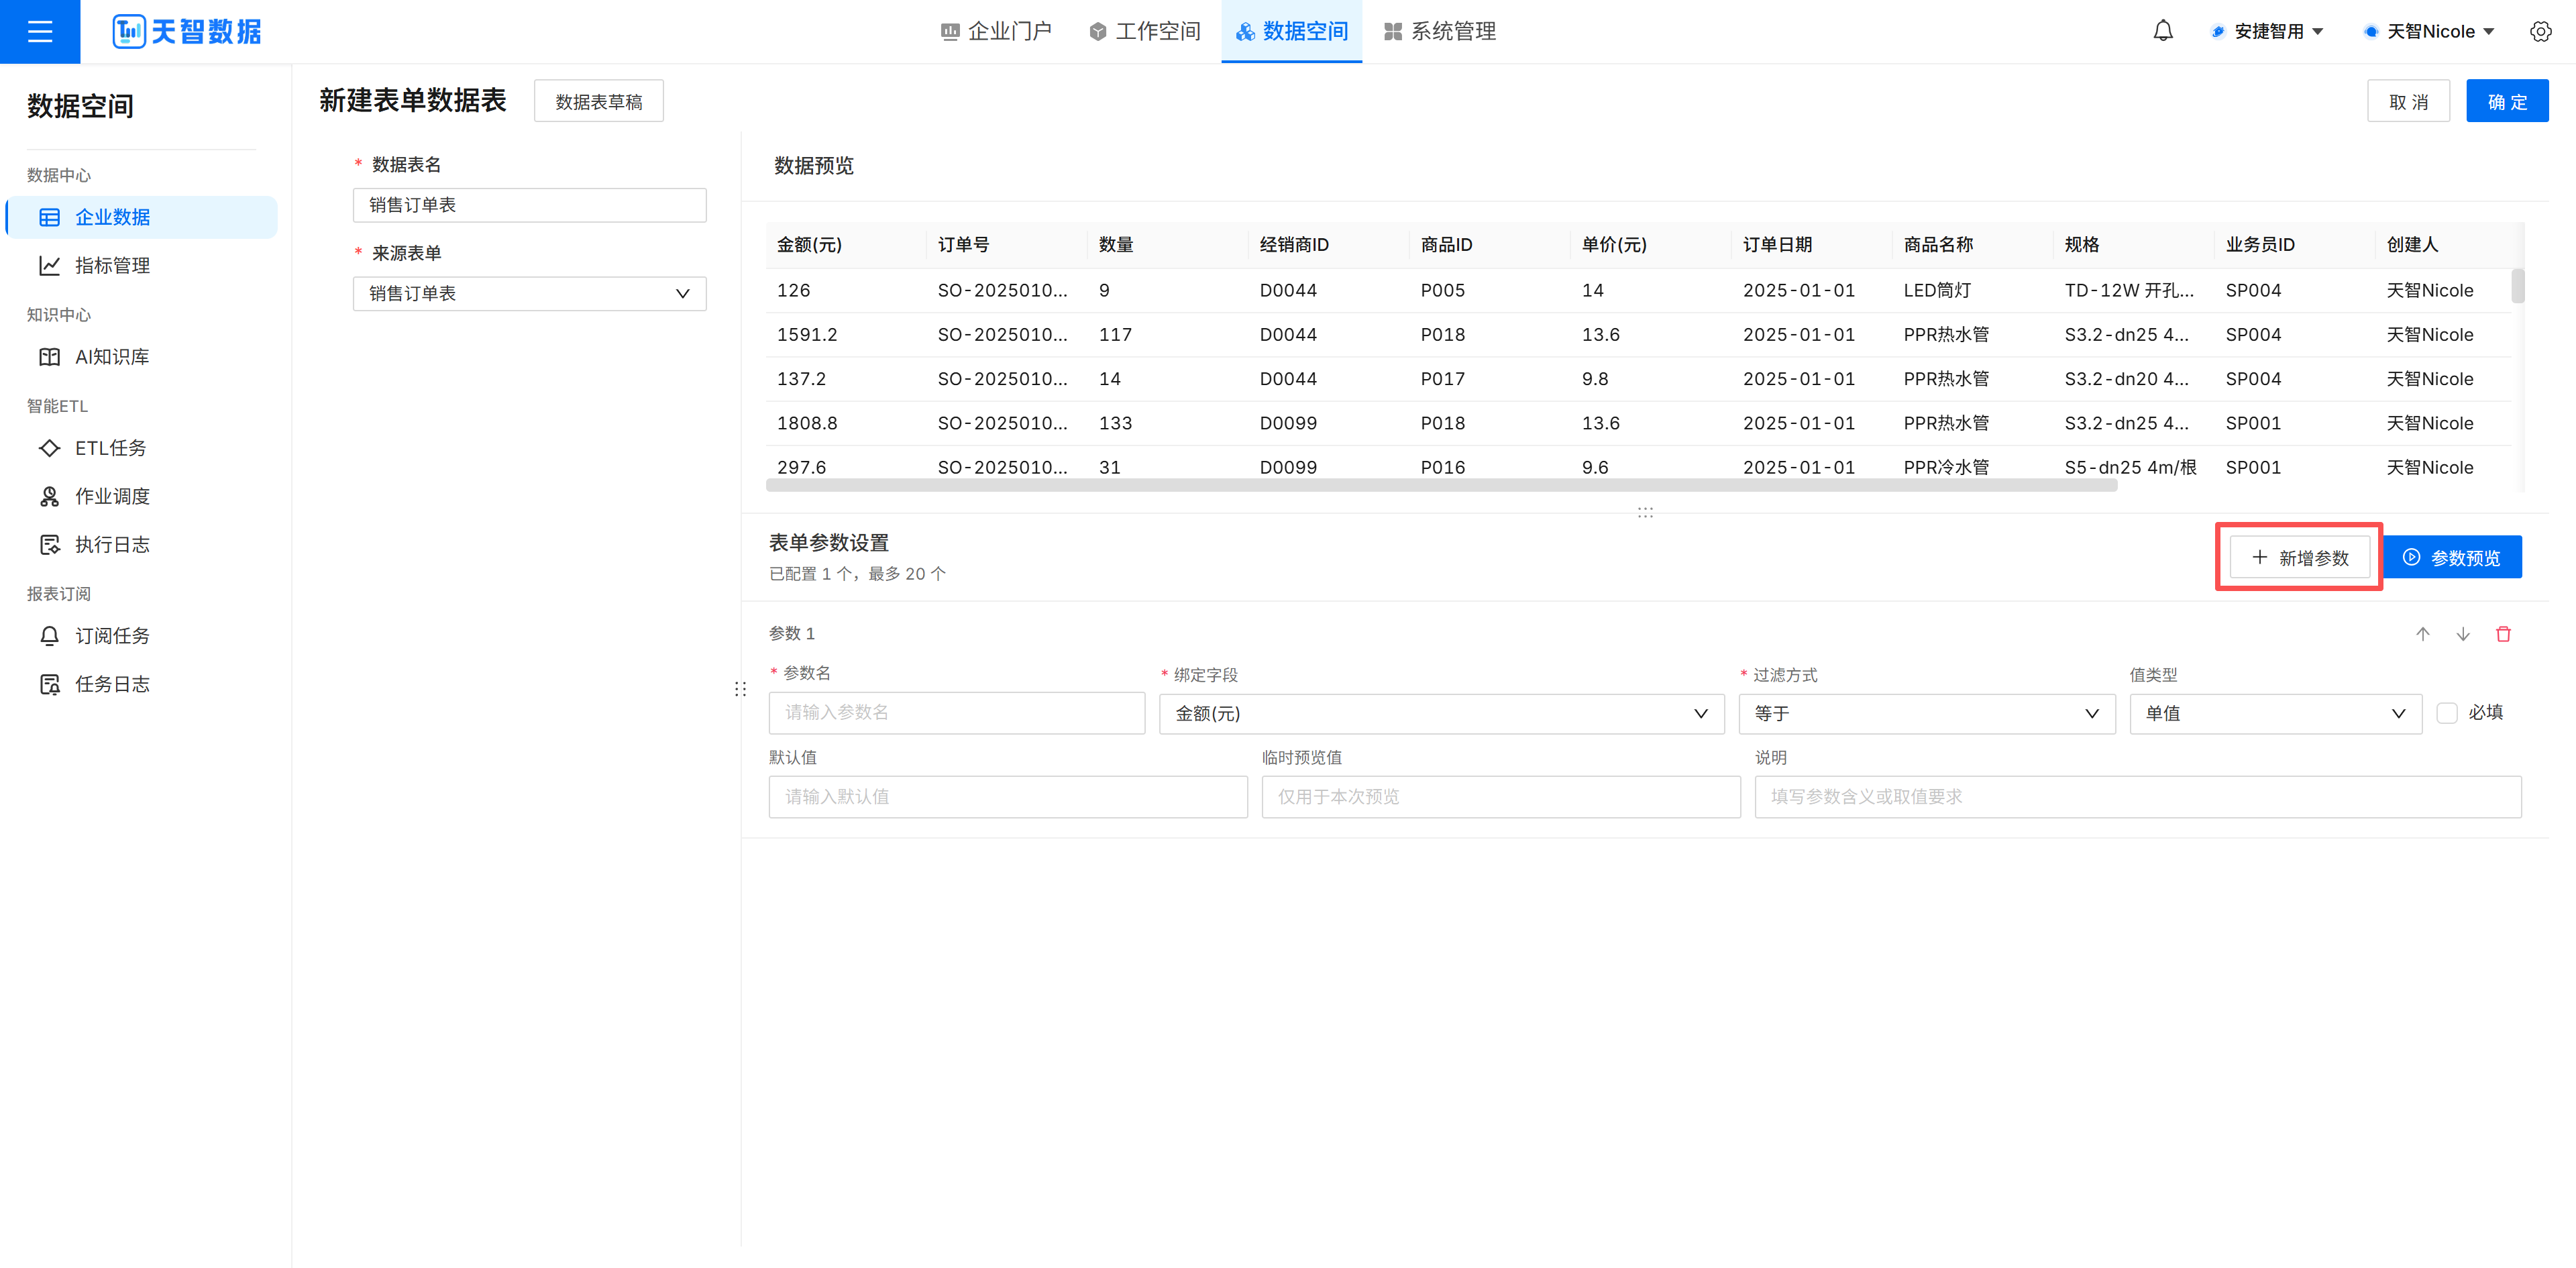Expand the 天智Nicole user dropdown

click(2429, 31)
